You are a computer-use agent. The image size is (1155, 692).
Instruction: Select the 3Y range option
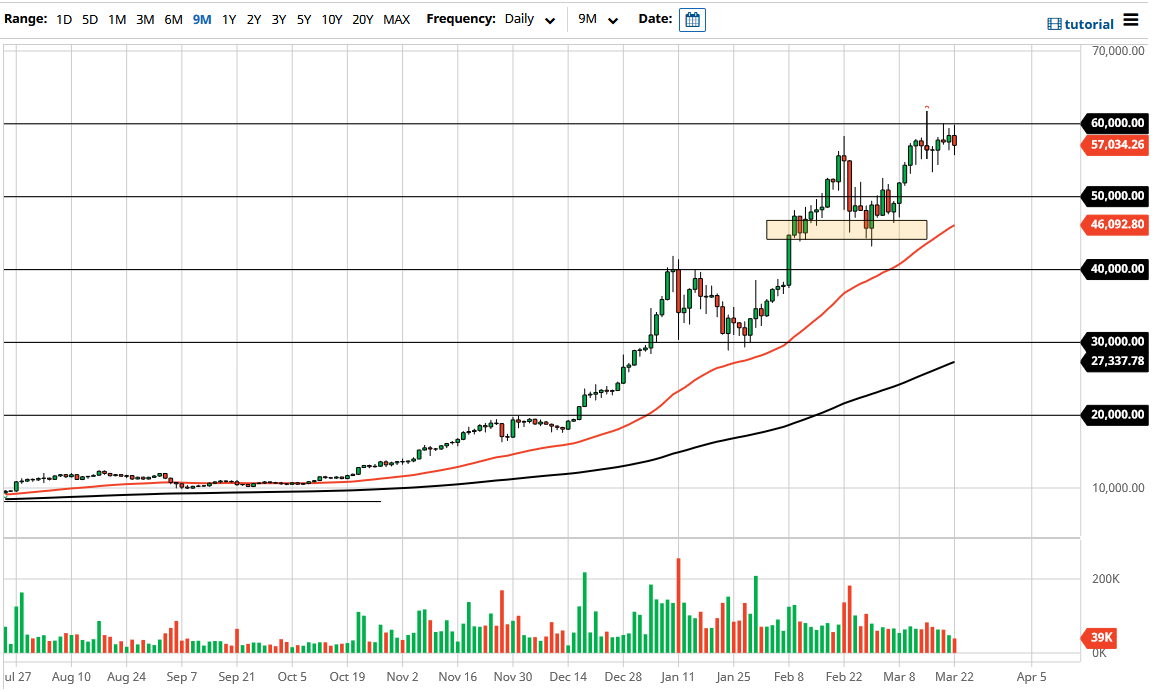[277, 19]
